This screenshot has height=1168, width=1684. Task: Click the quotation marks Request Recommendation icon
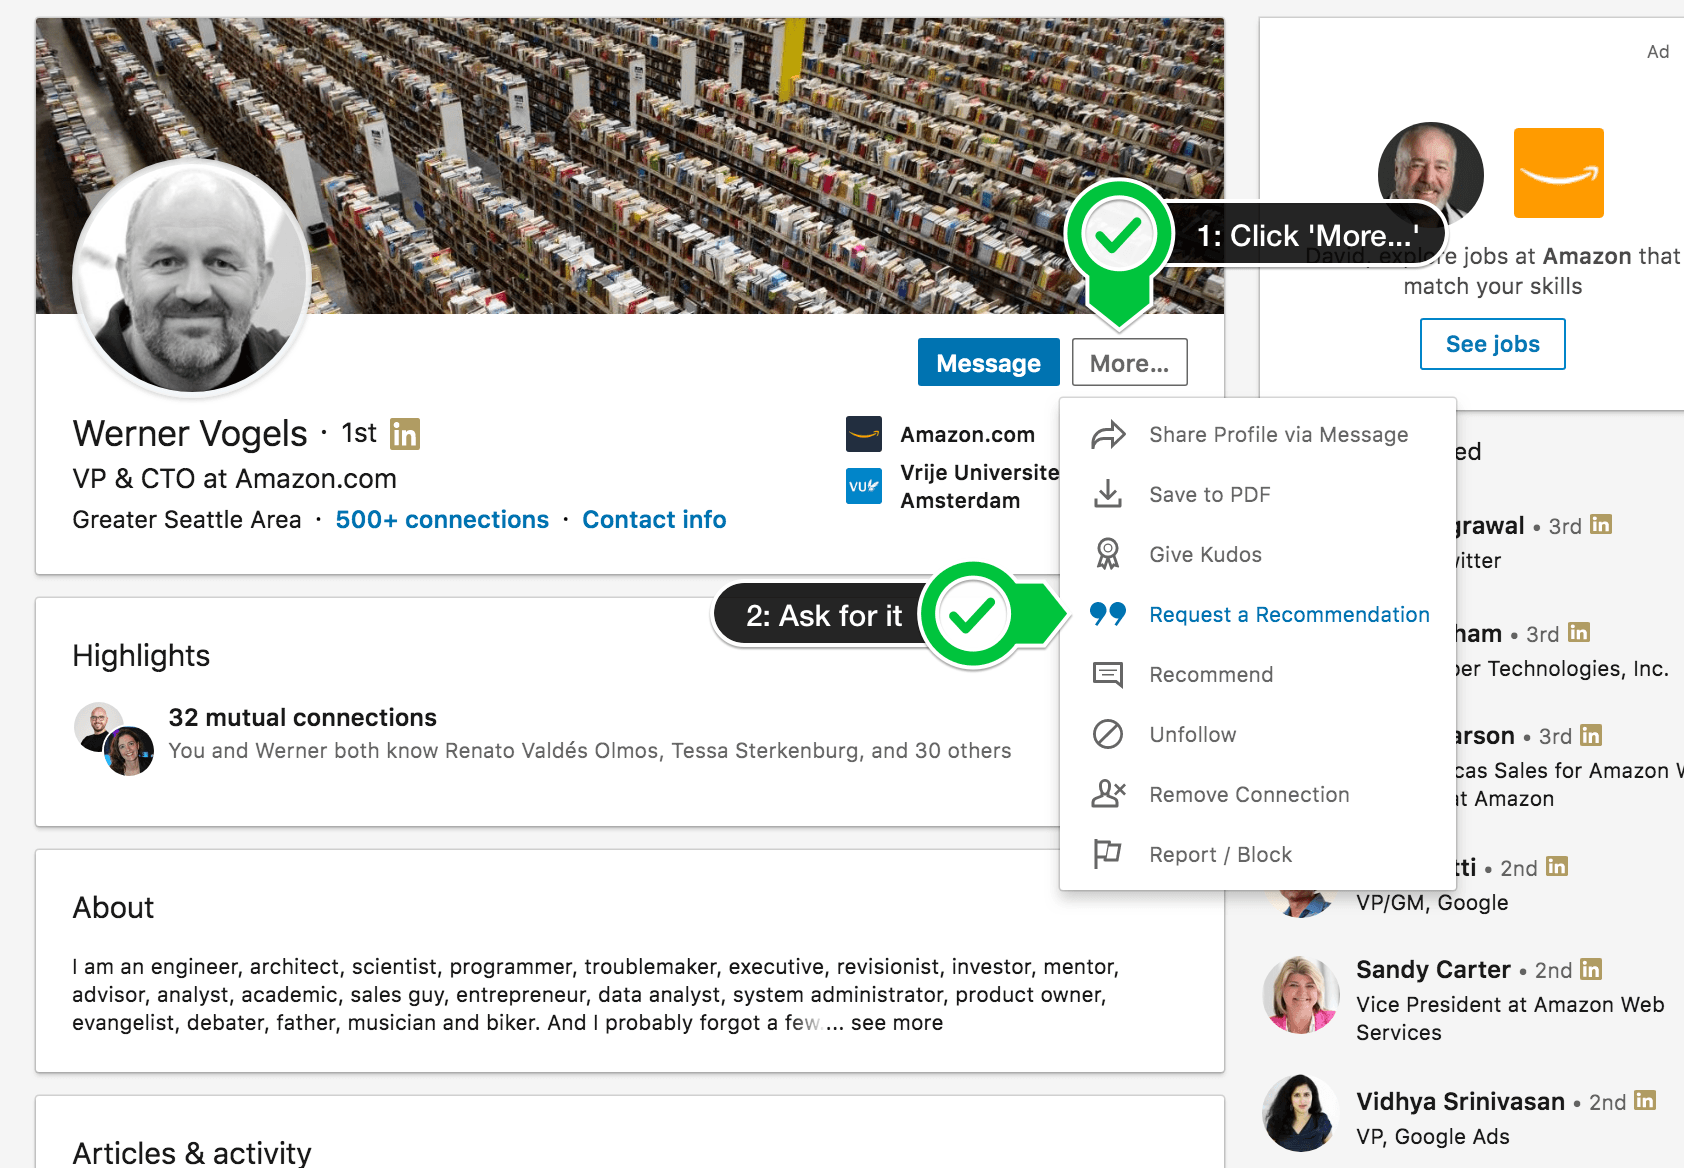pyautogui.click(x=1108, y=614)
